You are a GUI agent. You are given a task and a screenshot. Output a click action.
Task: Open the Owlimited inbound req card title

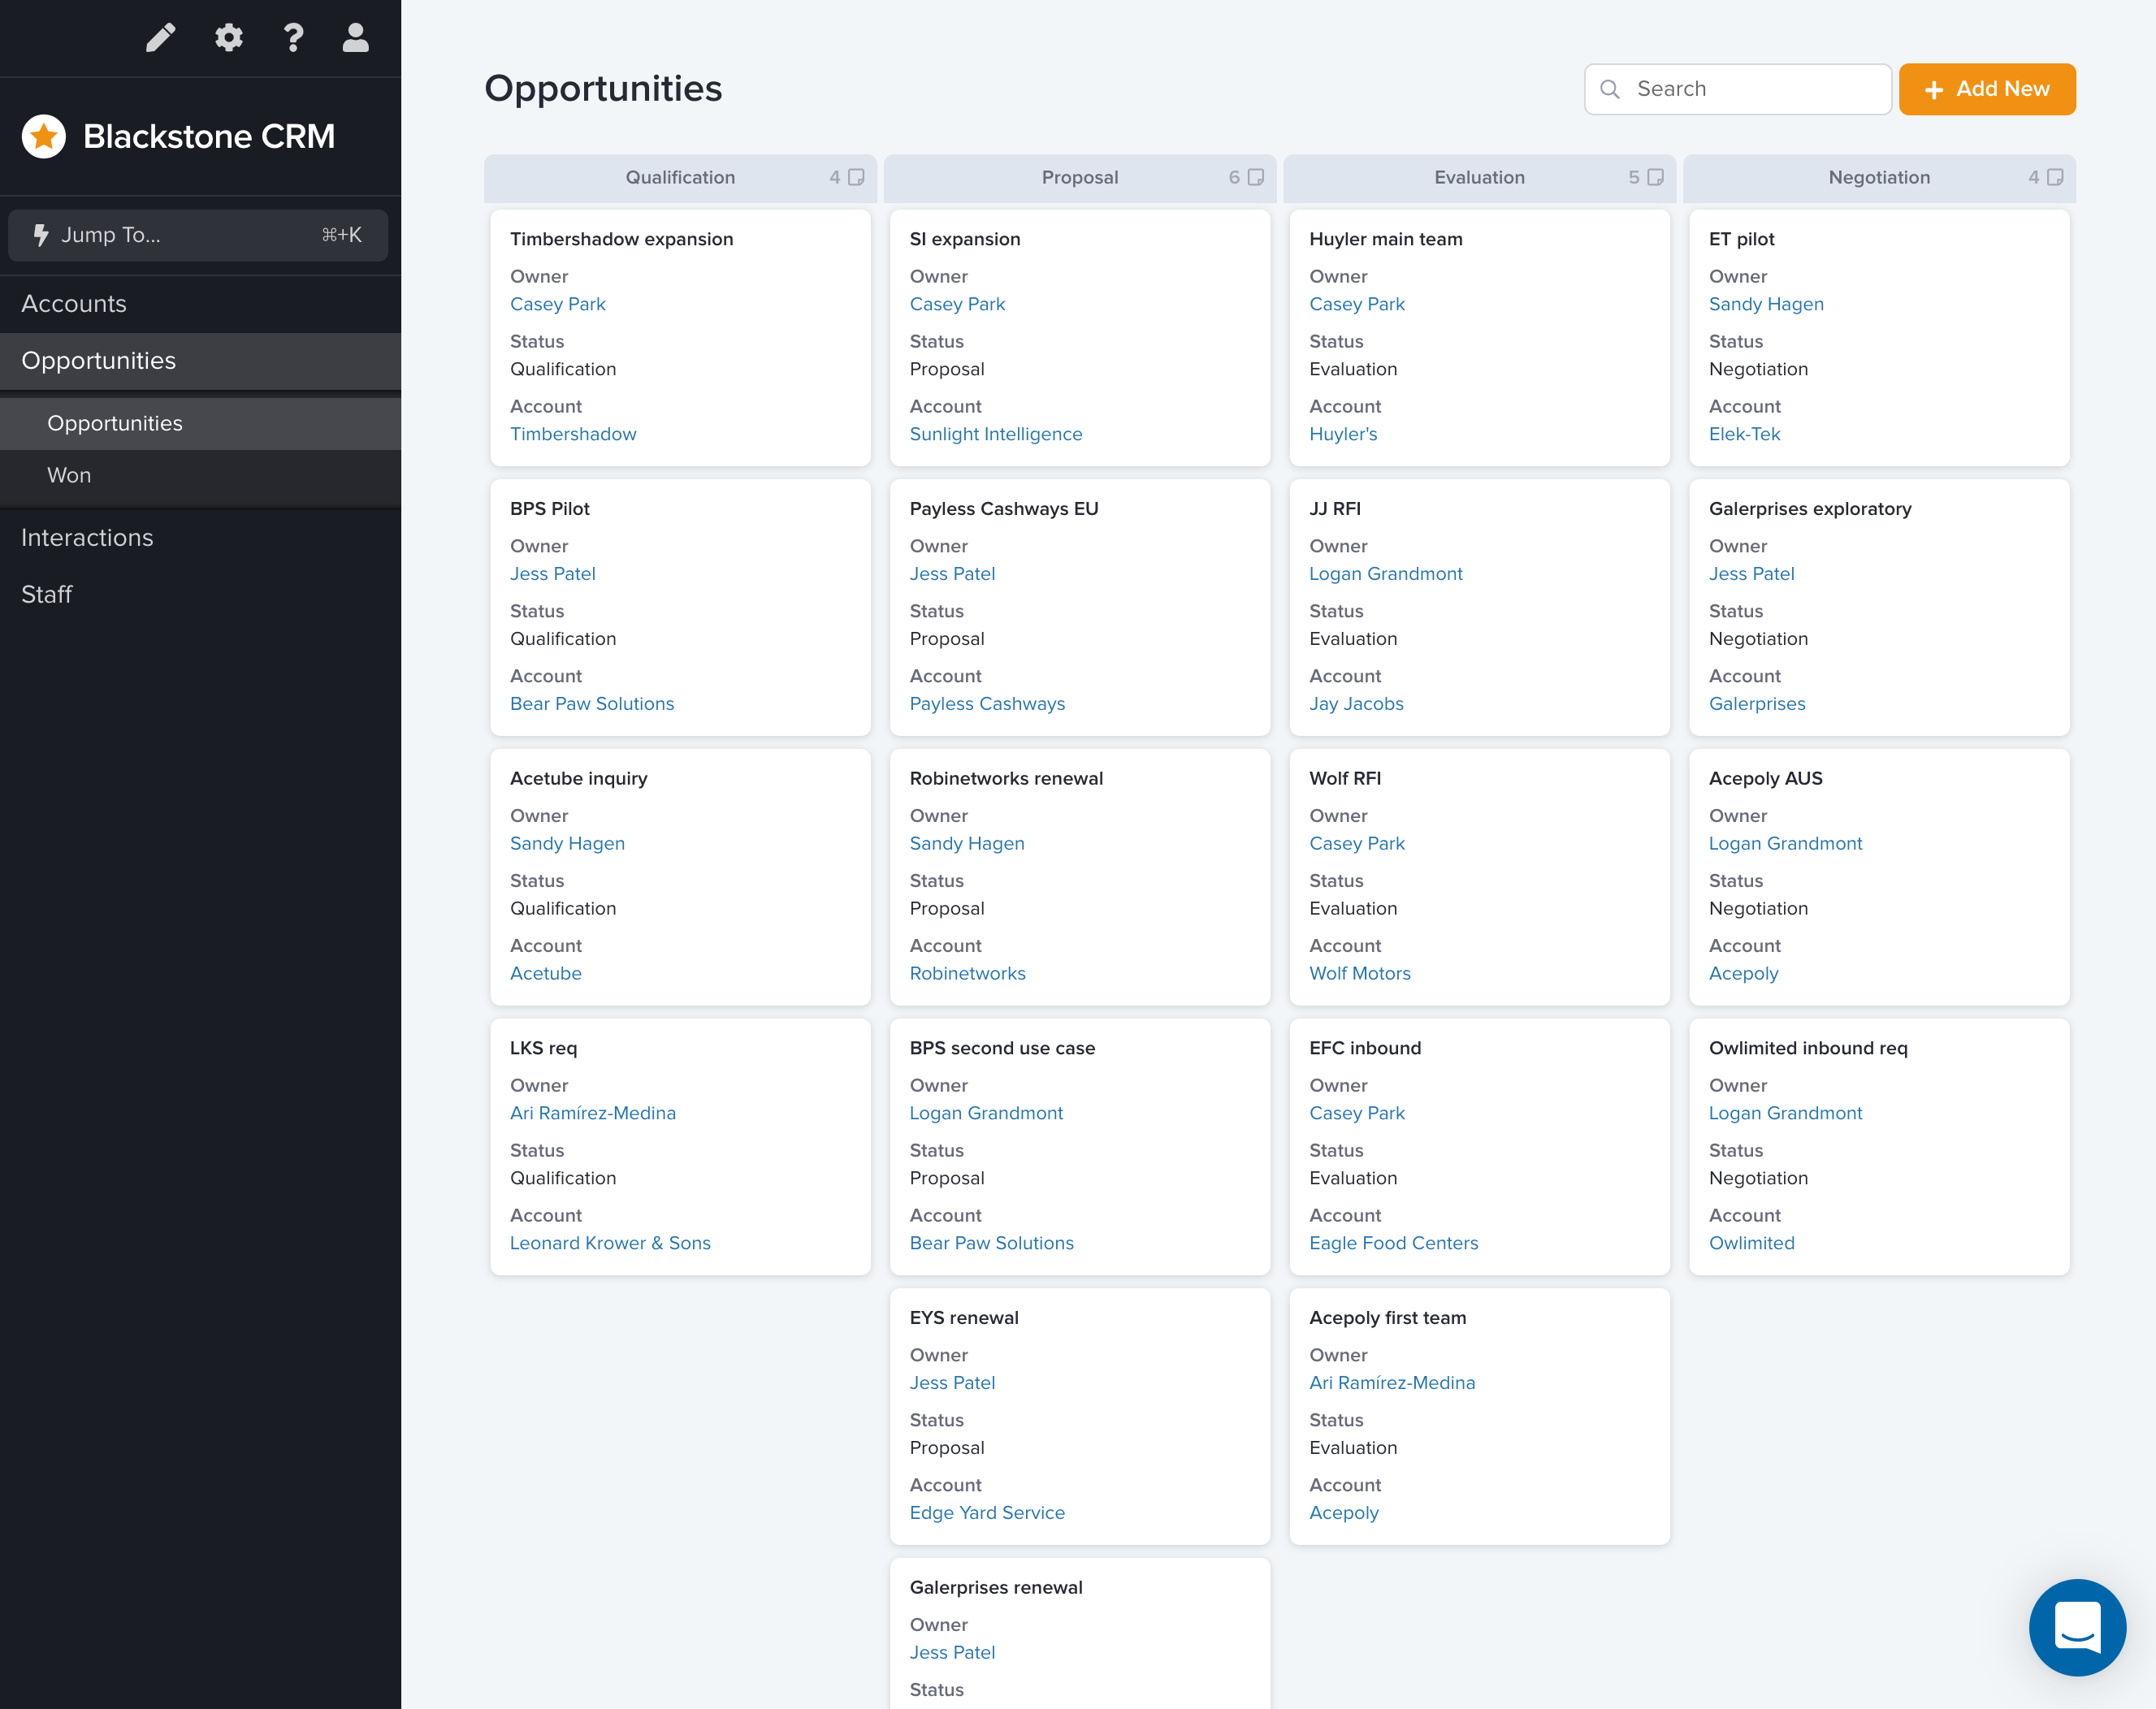click(x=1808, y=1048)
